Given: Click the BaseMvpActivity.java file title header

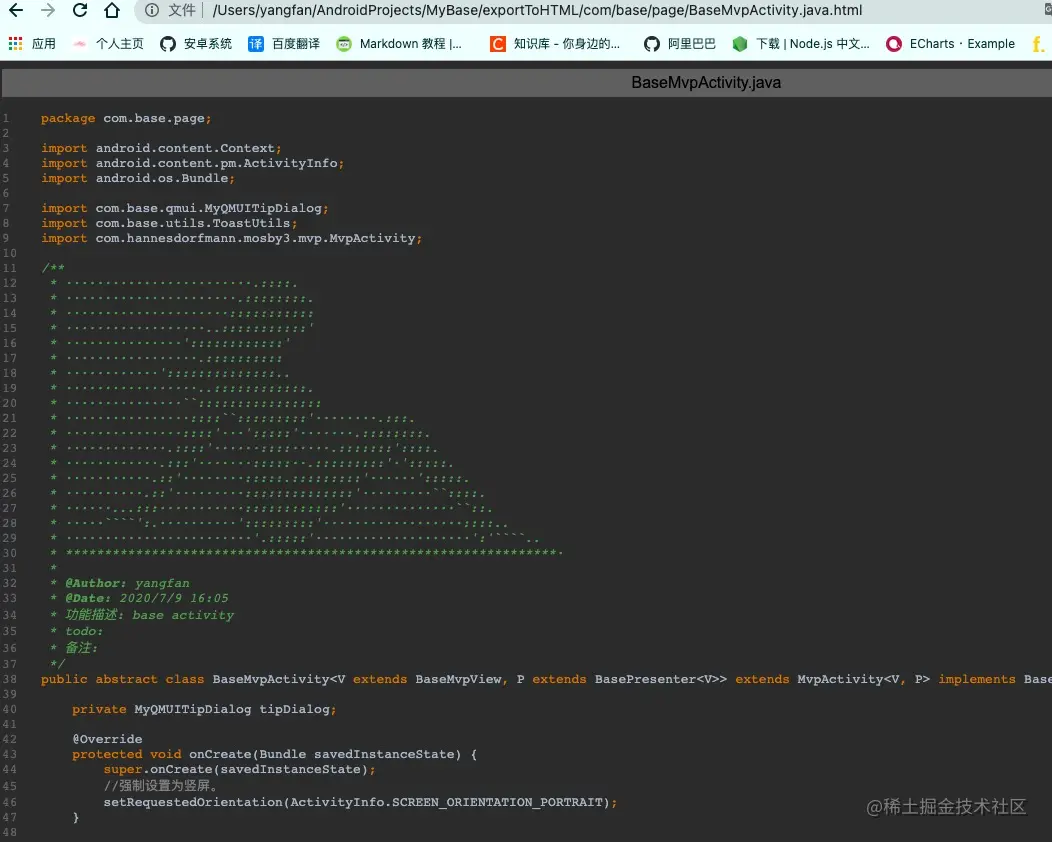Looking at the screenshot, I should pos(706,83).
